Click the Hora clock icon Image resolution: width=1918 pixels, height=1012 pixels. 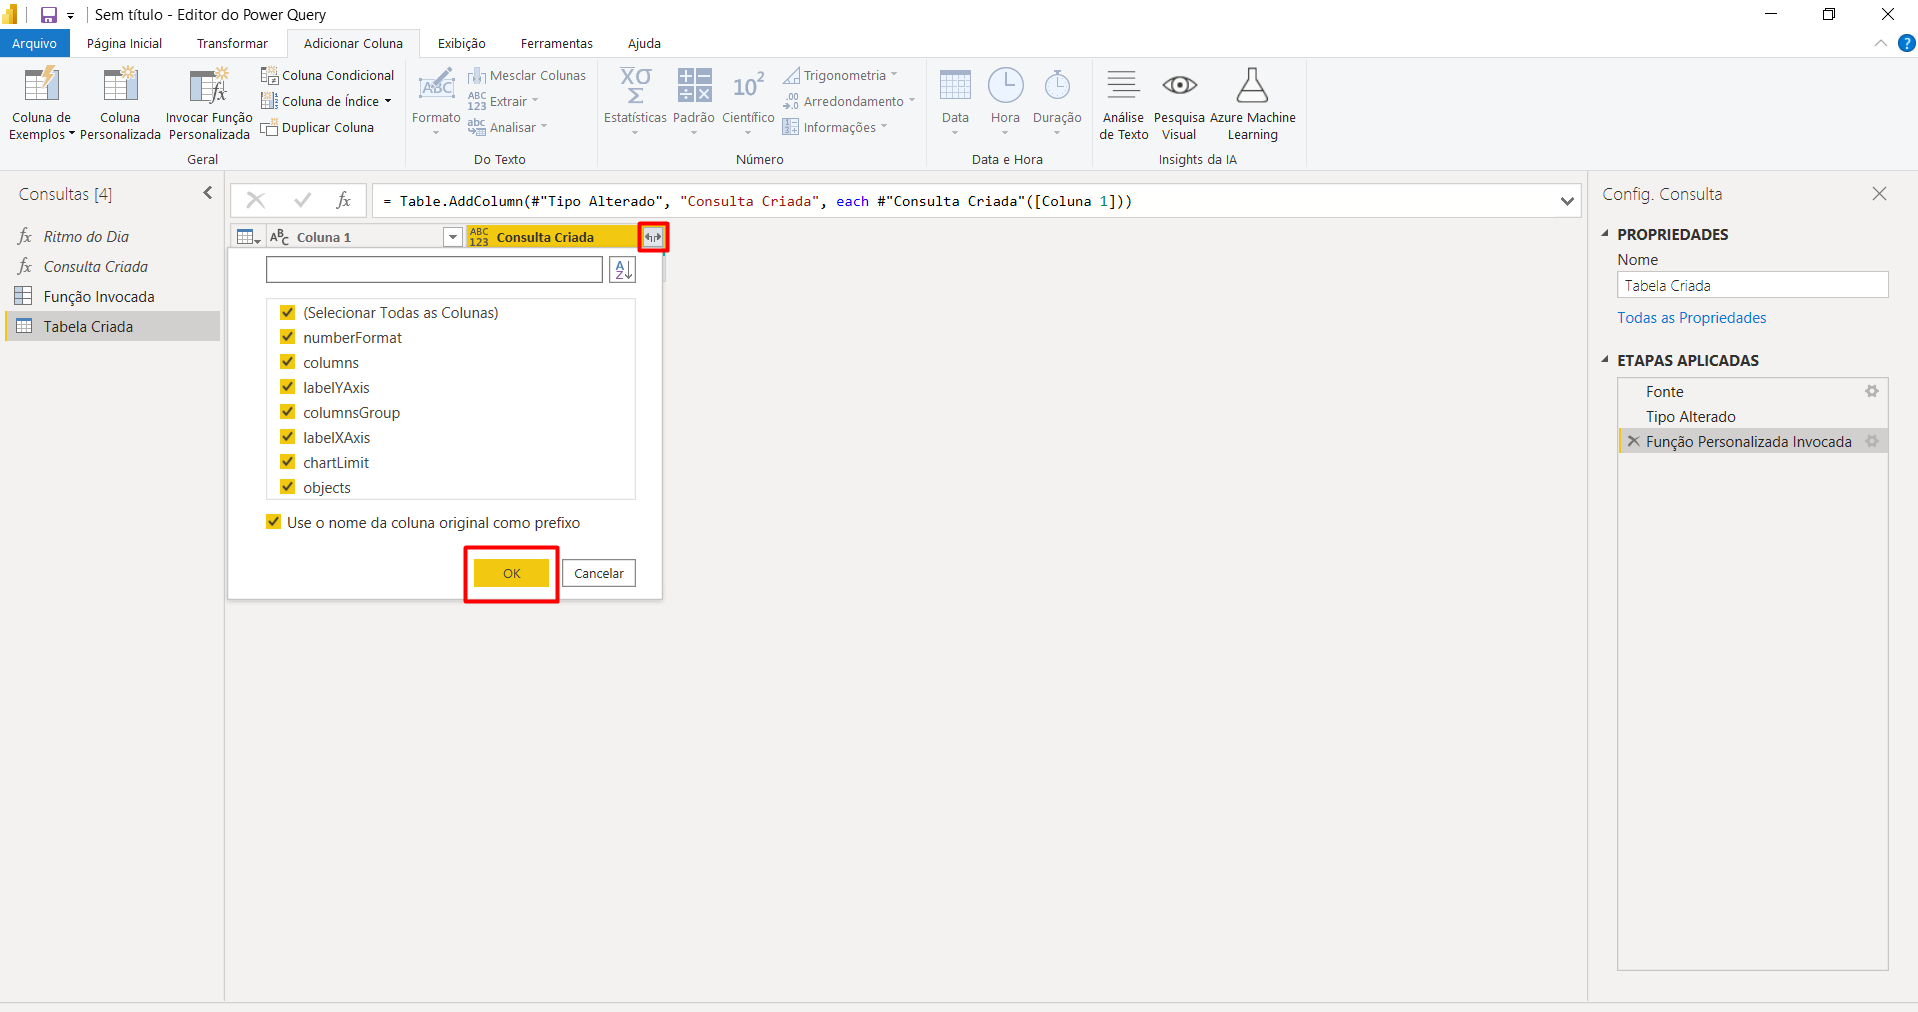[1005, 86]
